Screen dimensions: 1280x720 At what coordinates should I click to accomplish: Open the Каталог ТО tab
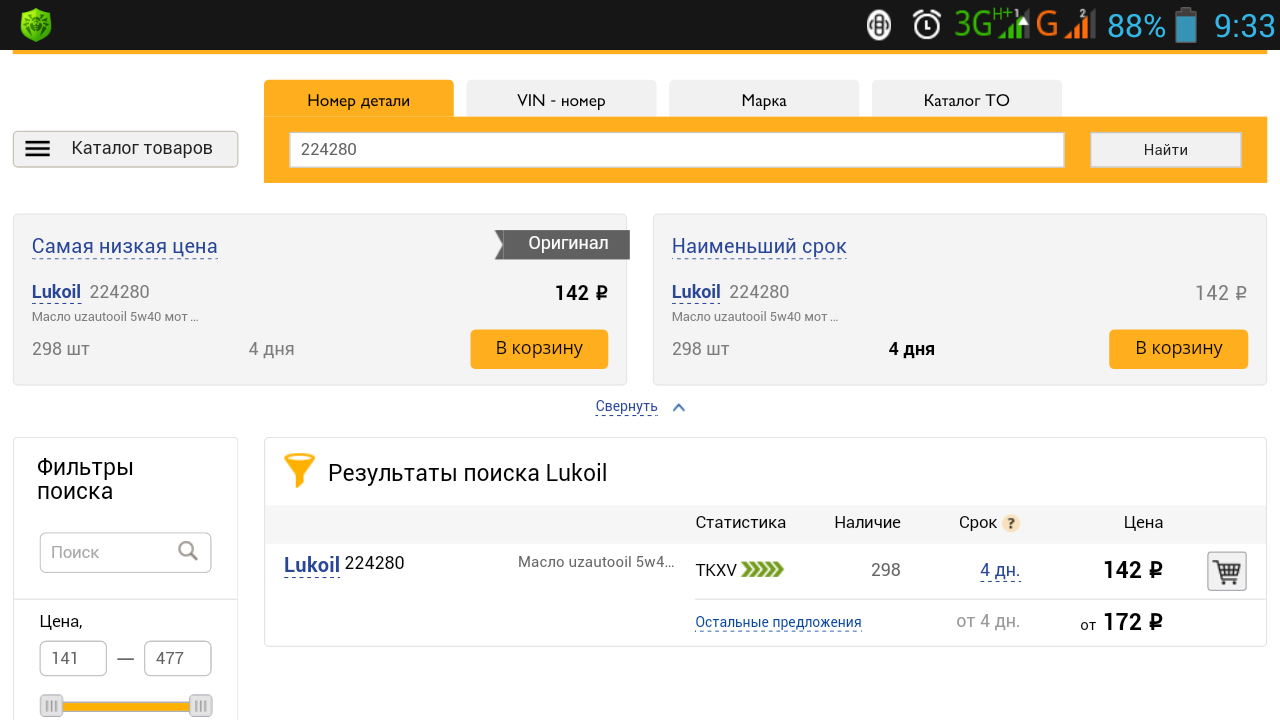pos(967,99)
